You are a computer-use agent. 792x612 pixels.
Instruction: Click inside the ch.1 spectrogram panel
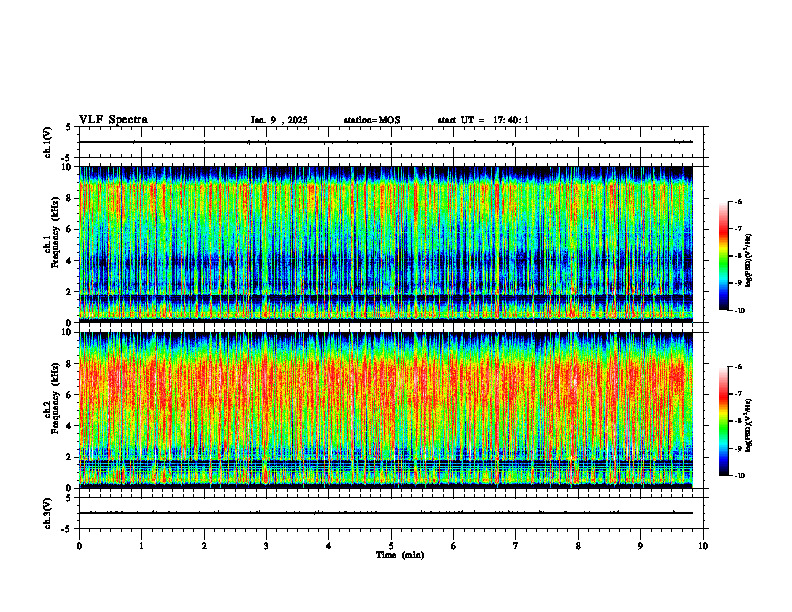[386, 244]
